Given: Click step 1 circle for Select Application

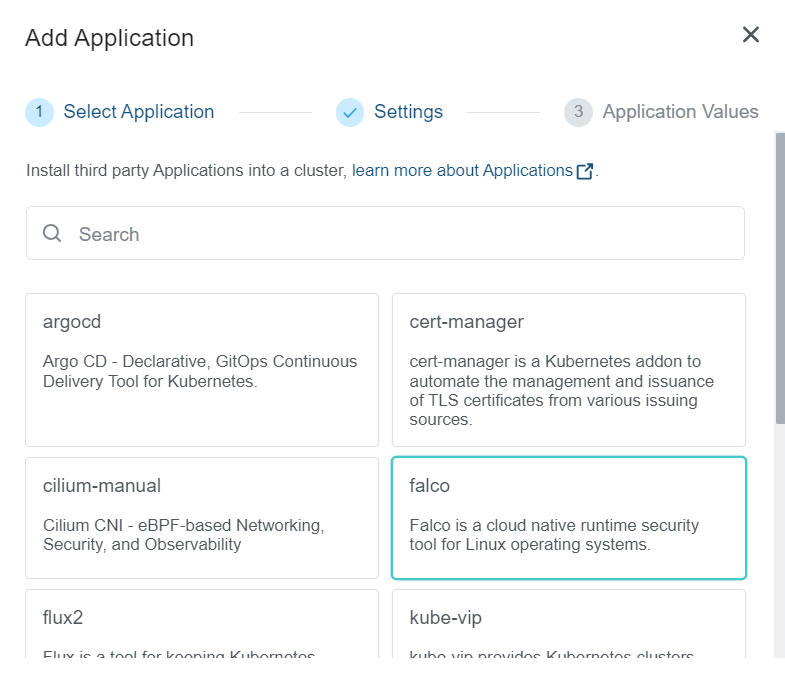Looking at the screenshot, I should tap(40, 112).
